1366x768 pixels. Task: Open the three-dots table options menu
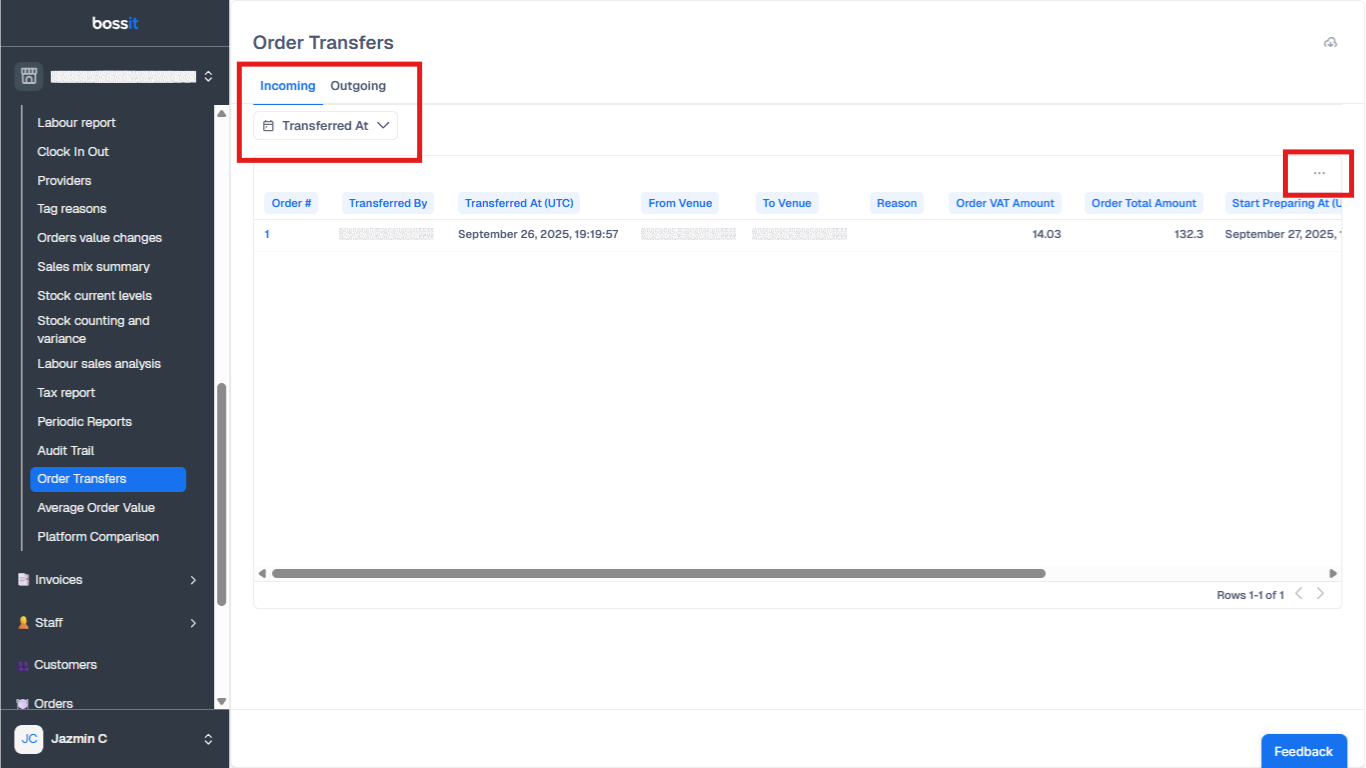point(1319,173)
